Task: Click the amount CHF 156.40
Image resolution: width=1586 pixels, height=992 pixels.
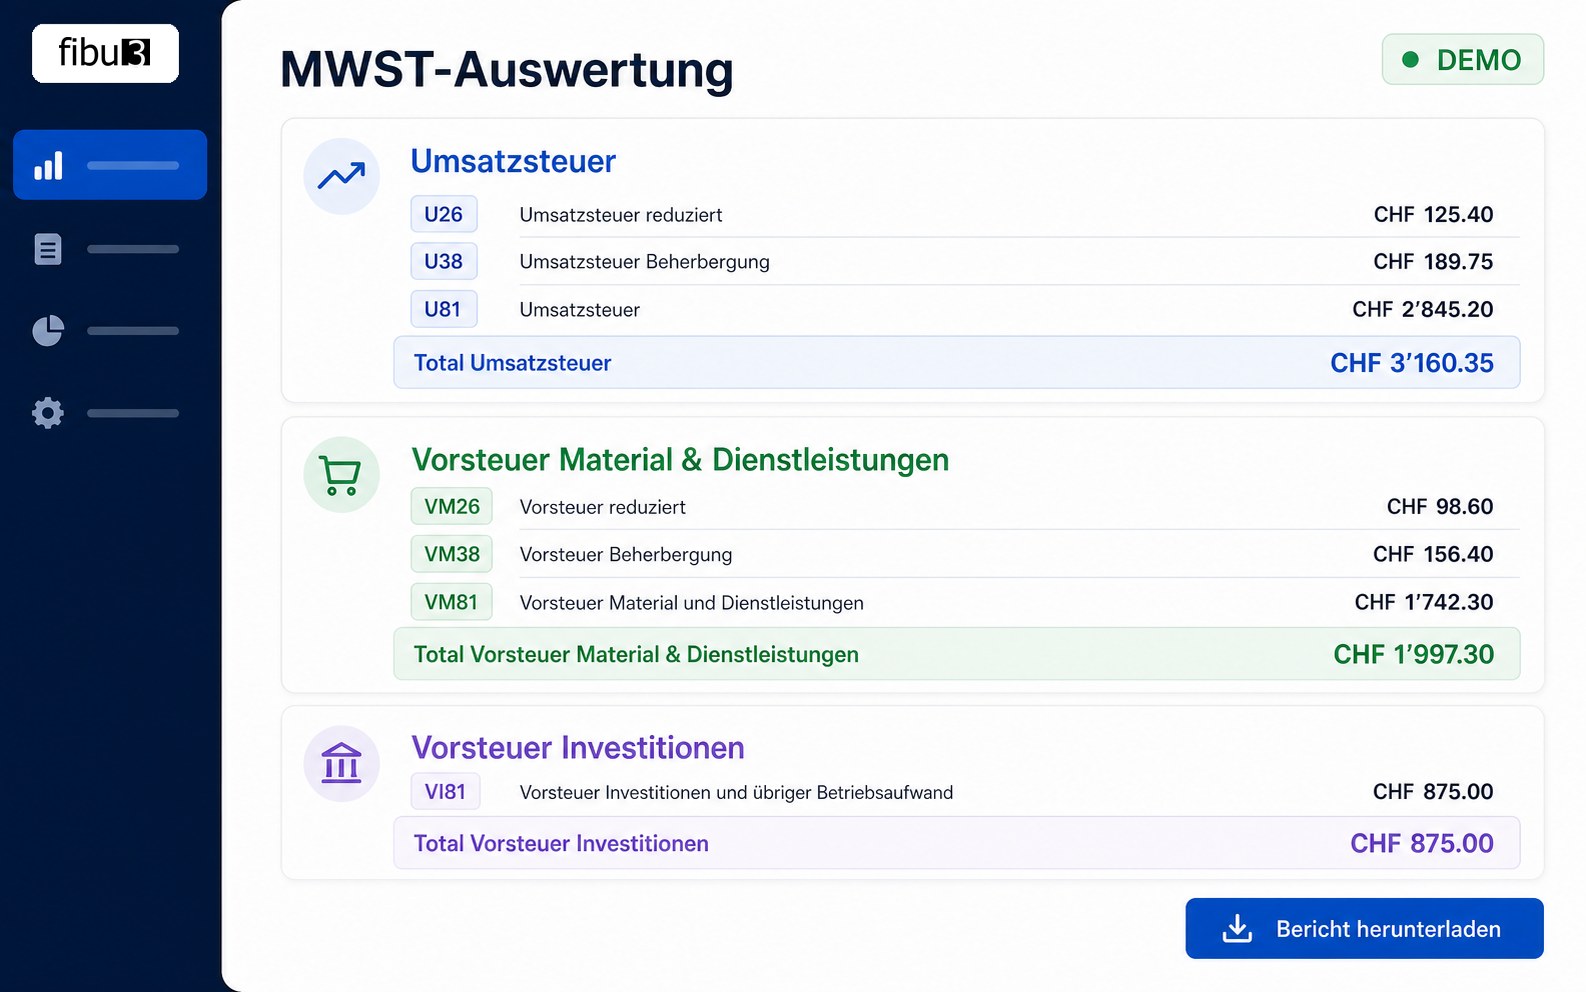Action: point(1434,554)
